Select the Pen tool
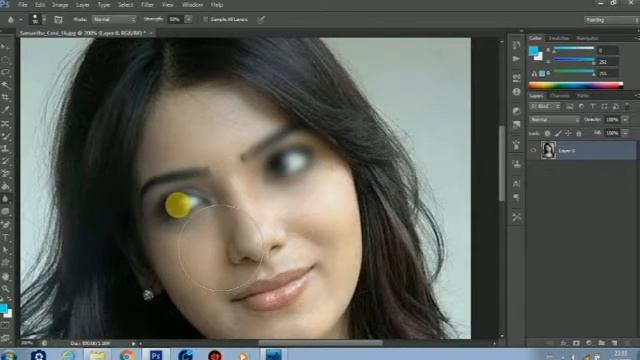 5,224
